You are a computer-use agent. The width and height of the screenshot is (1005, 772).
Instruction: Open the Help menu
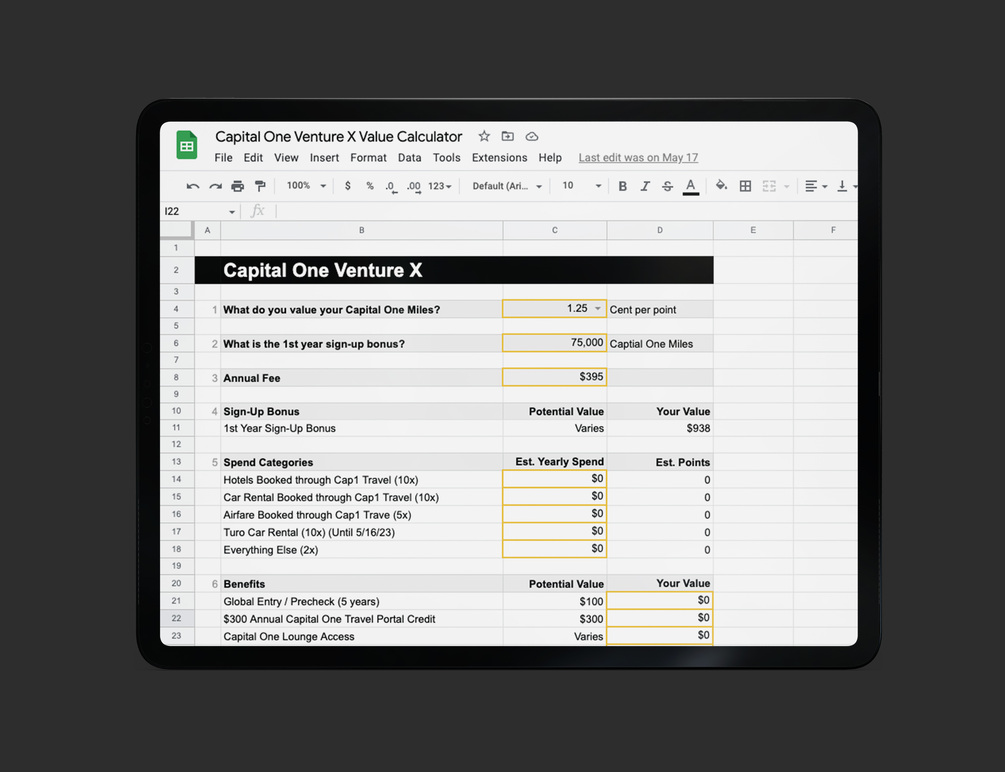(x=550, y=158)
